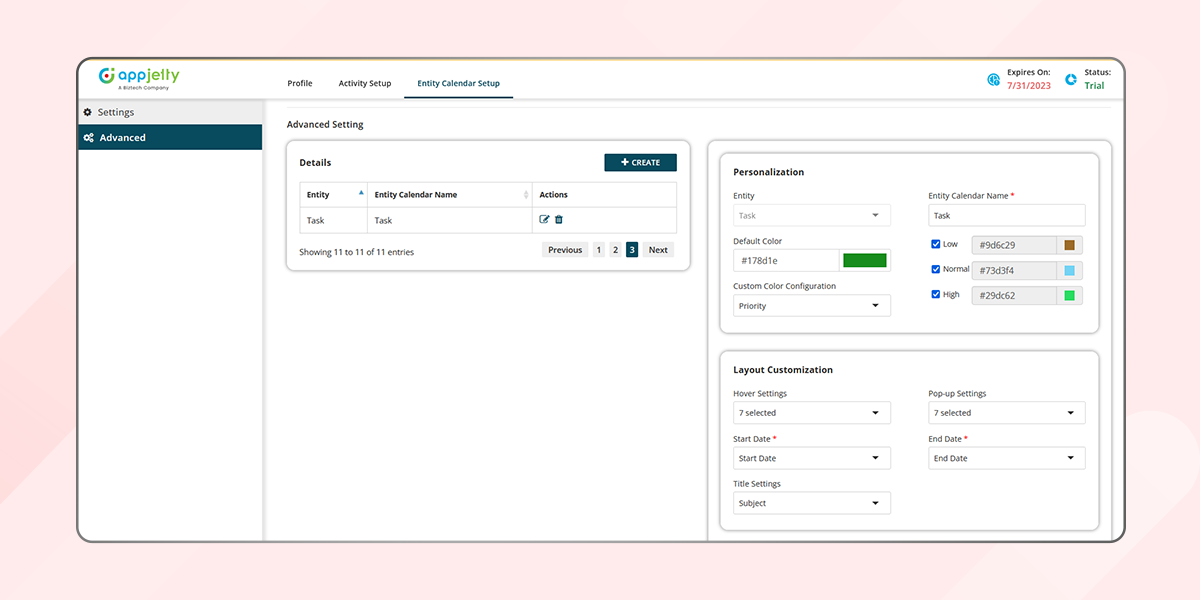Image resolution: width=1200 pixels, height=600 pixels.
Task: Click the High color hex field #29dc62
Action: click(x=1015, y=295)
